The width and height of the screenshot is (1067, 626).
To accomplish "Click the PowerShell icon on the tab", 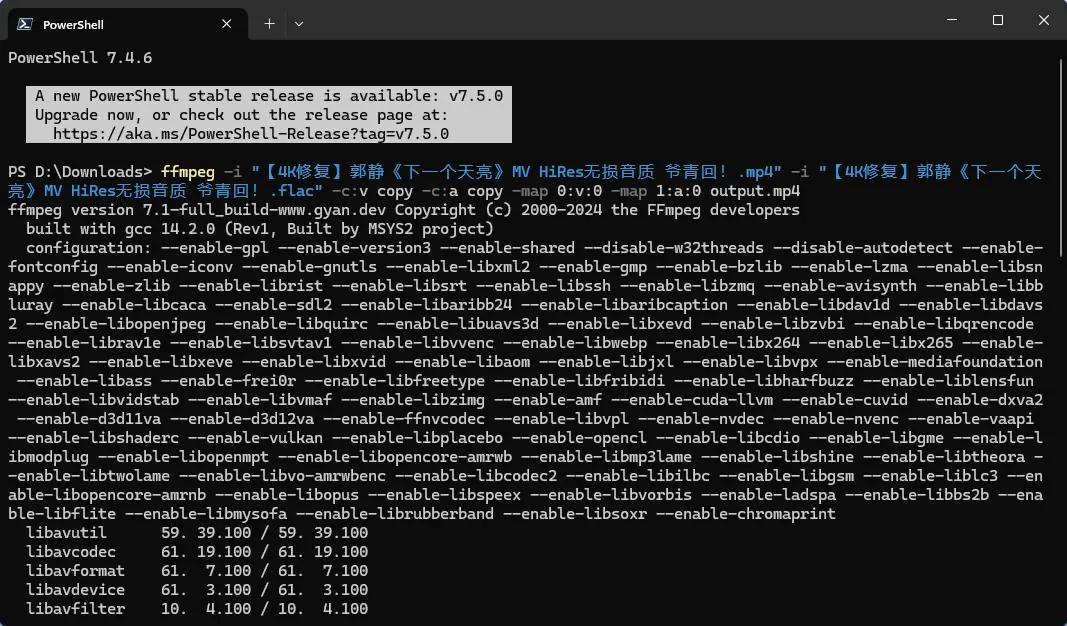I will 25,23.
